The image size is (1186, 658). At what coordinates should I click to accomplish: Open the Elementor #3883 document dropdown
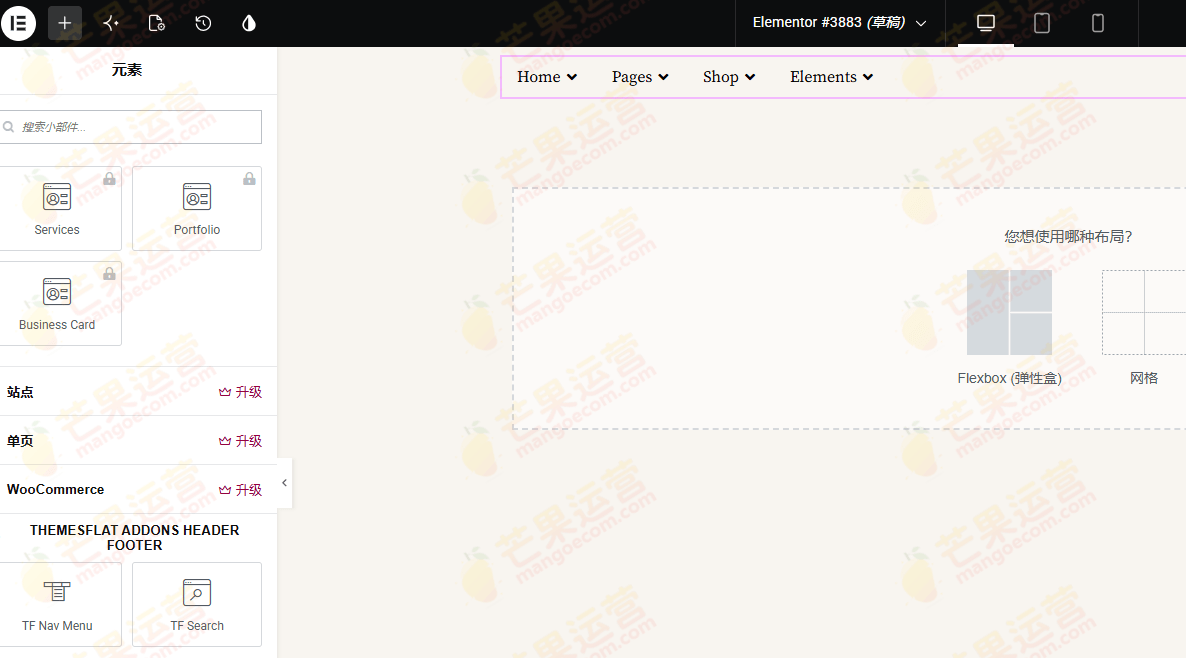tap(840, 23)
